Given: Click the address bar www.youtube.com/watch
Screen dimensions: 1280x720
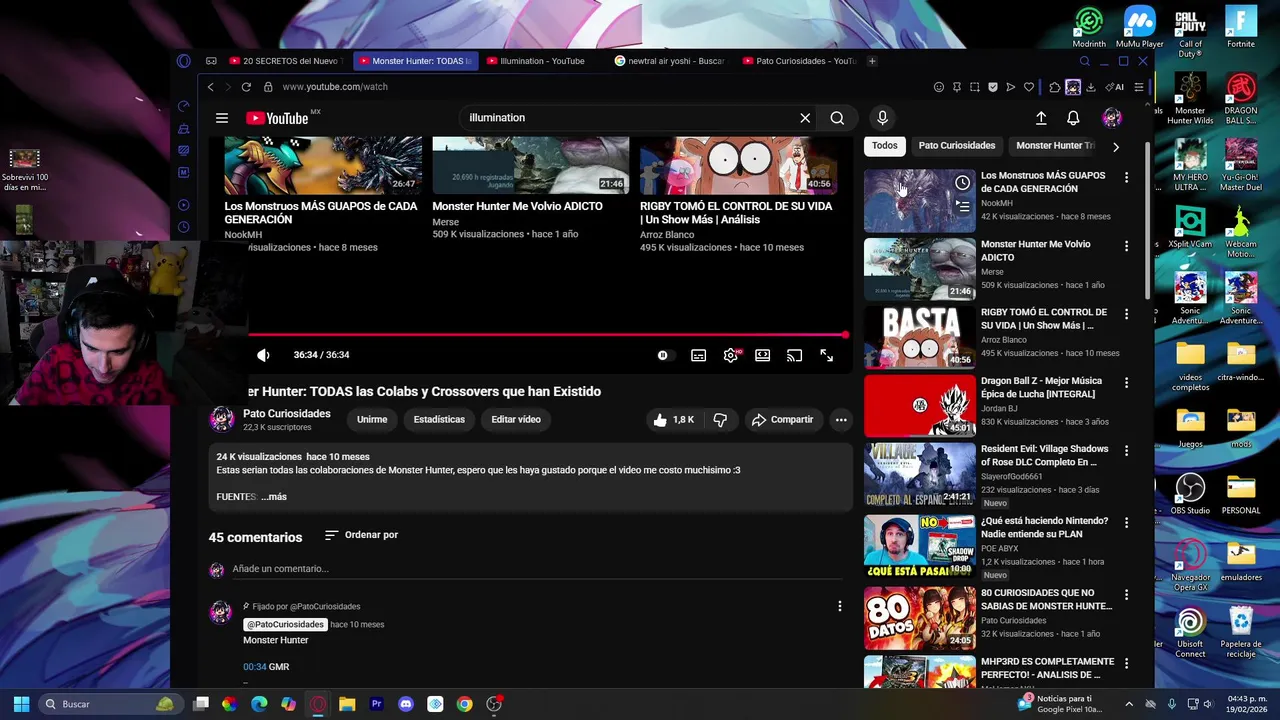Looking at the screenshot, I should pyautogui.click(x=335, y=87).
